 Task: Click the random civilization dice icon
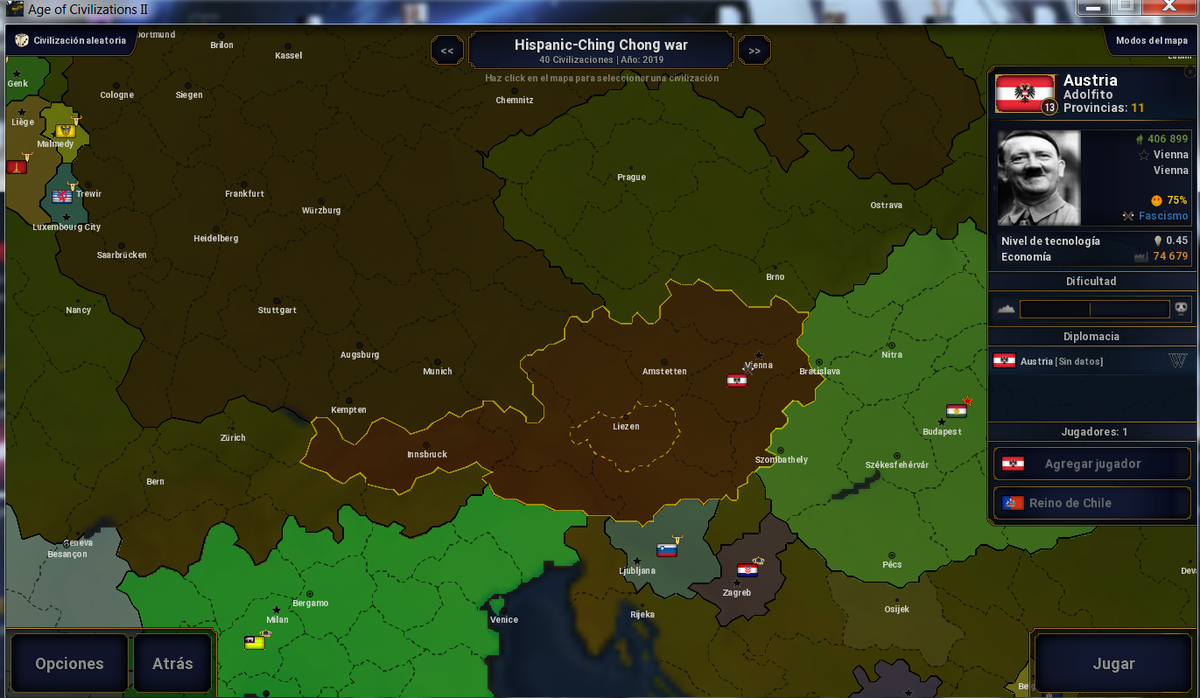coord(20,41)
